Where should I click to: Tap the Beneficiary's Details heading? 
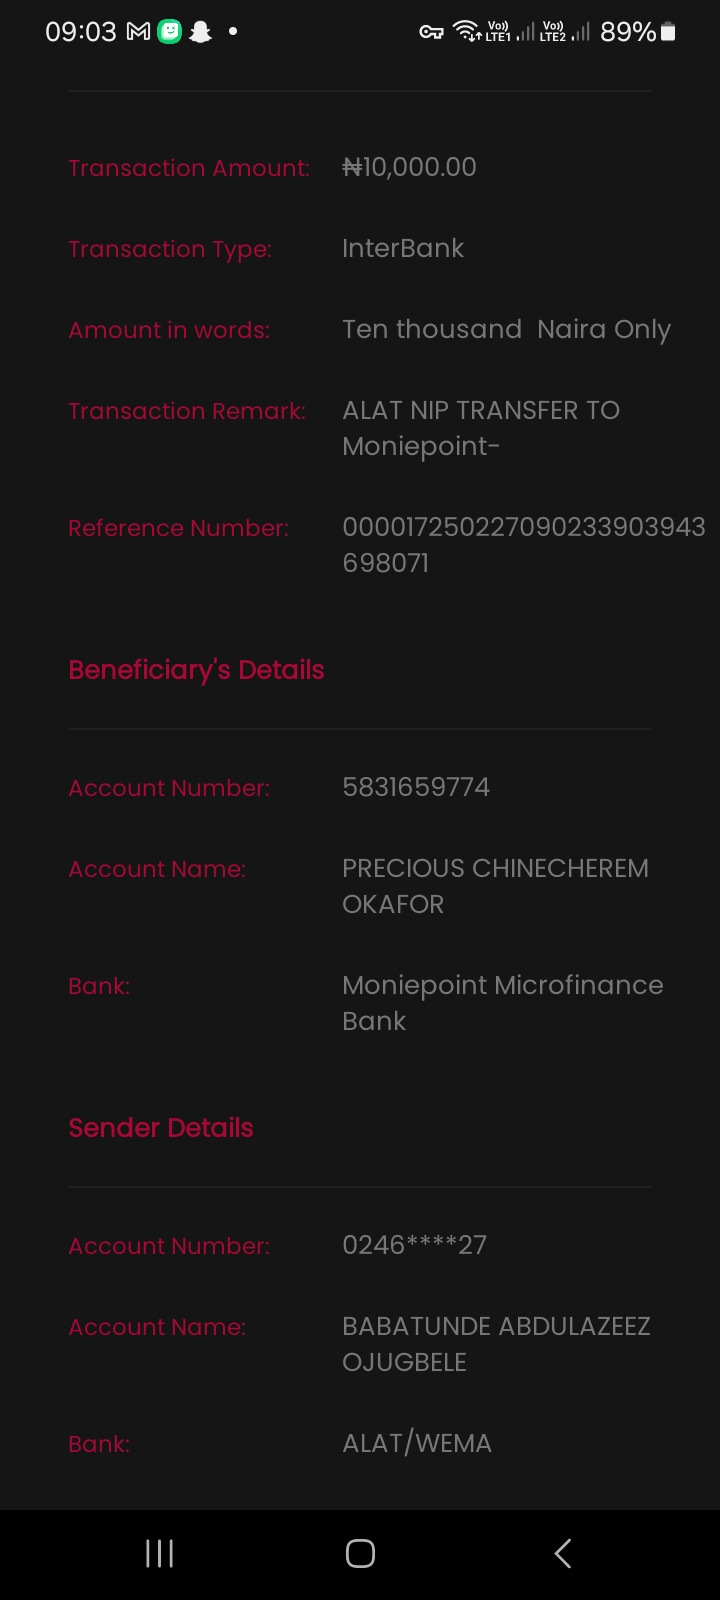pos(196,670)
